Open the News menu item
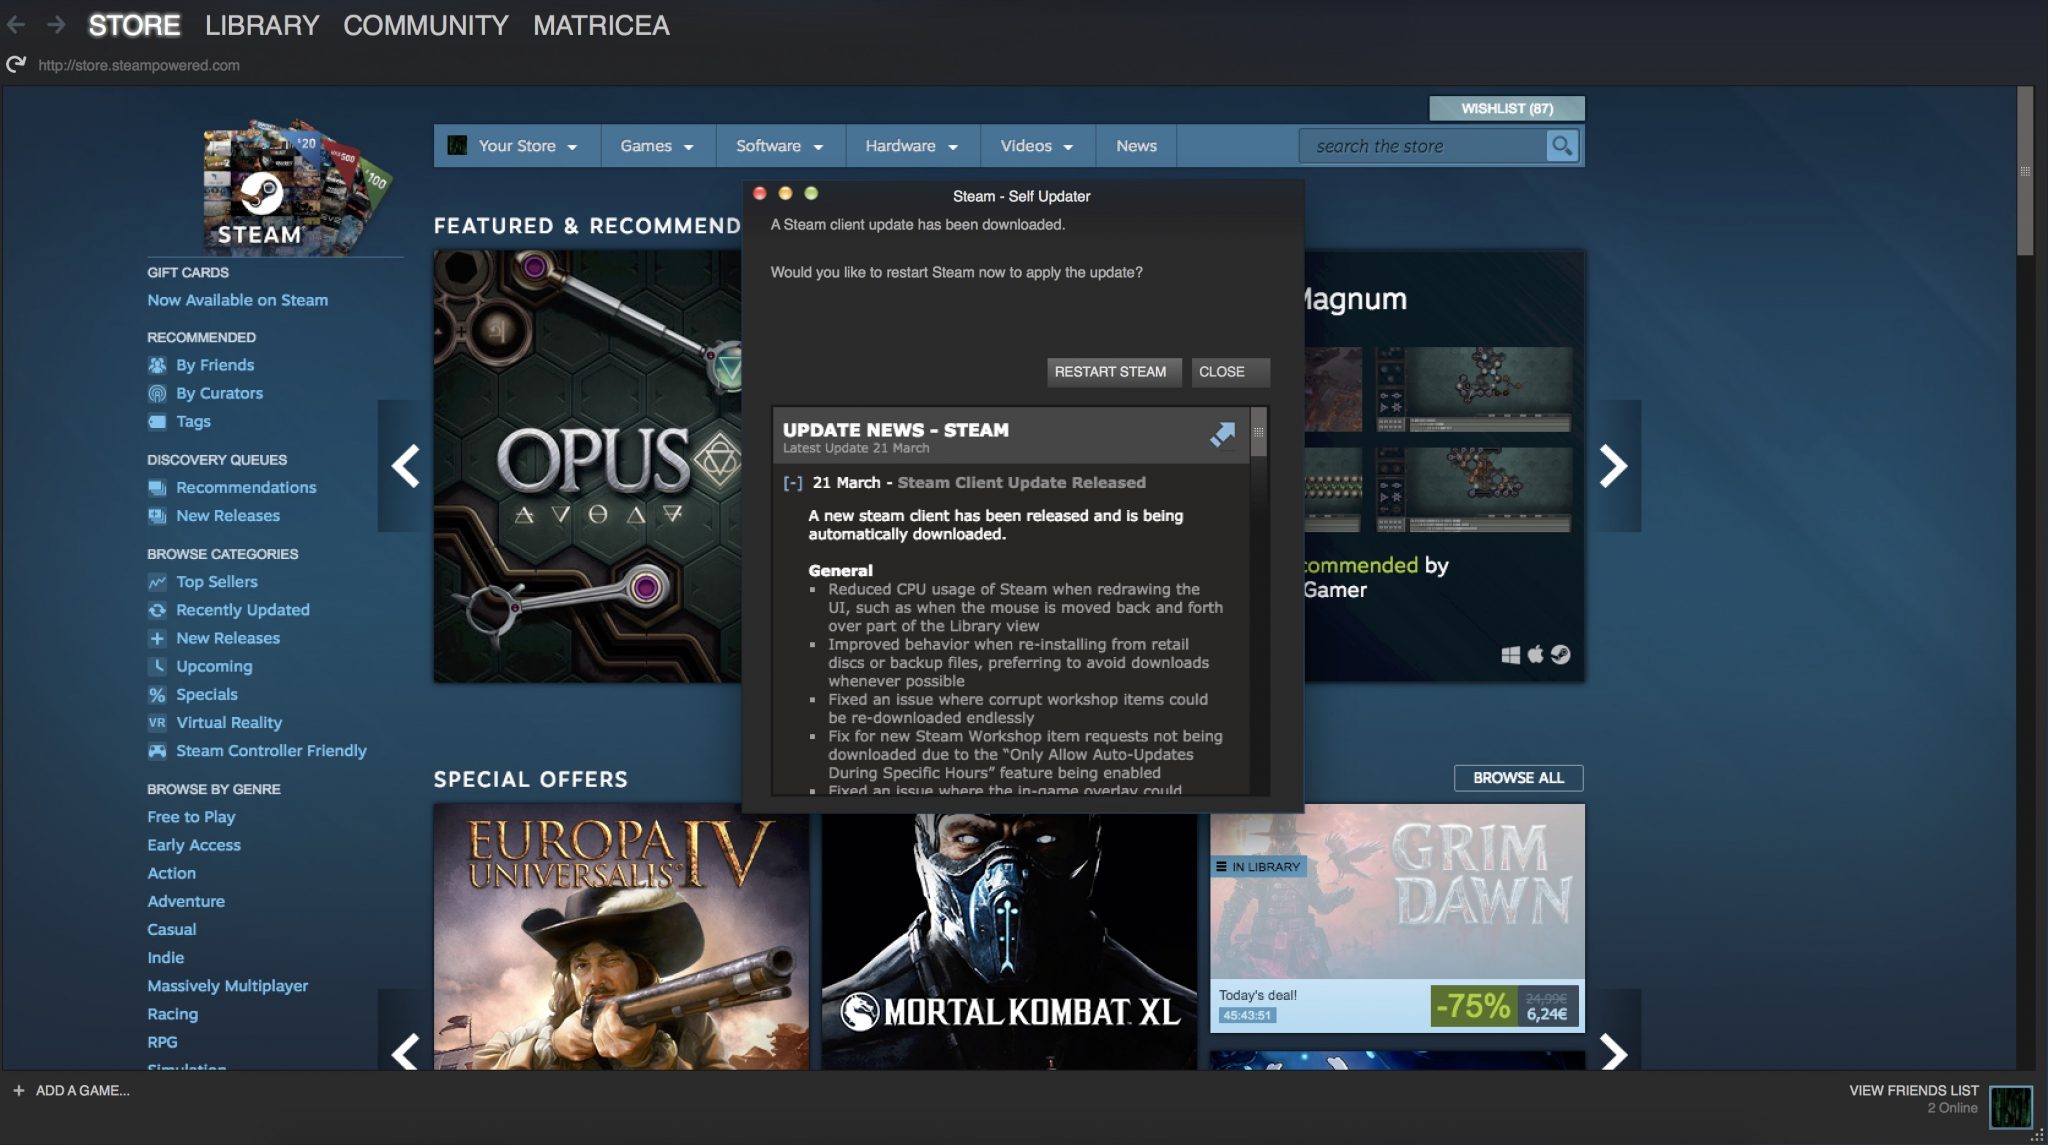 click(x=1136, y=146)
